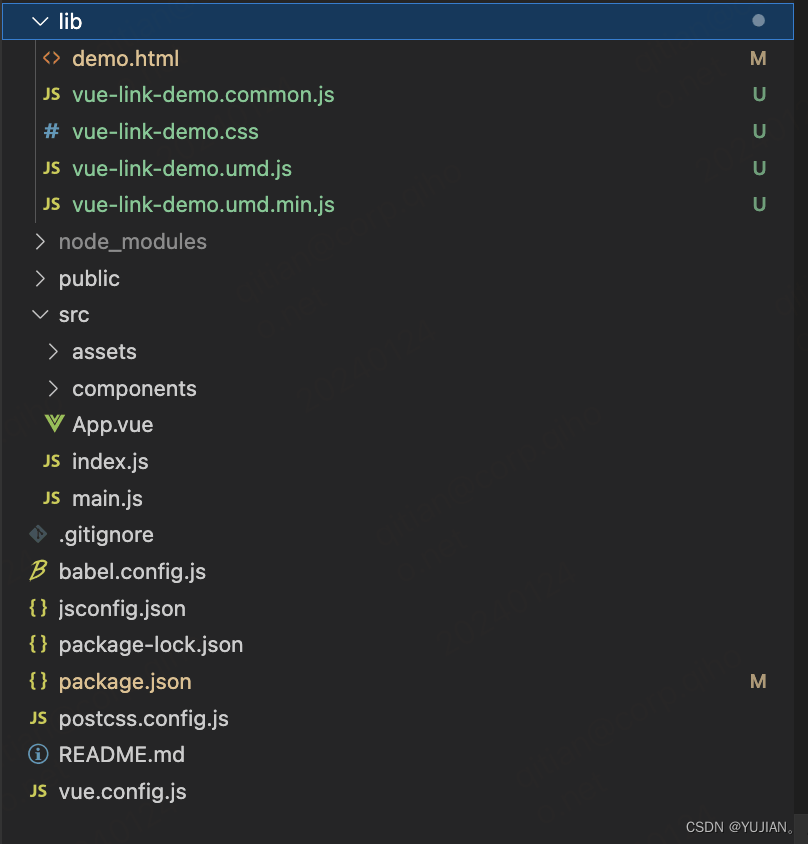Click the modified dot on lib folder
Image resolution: width=808 pixels, height=844 pixels.
pos(758,20)
